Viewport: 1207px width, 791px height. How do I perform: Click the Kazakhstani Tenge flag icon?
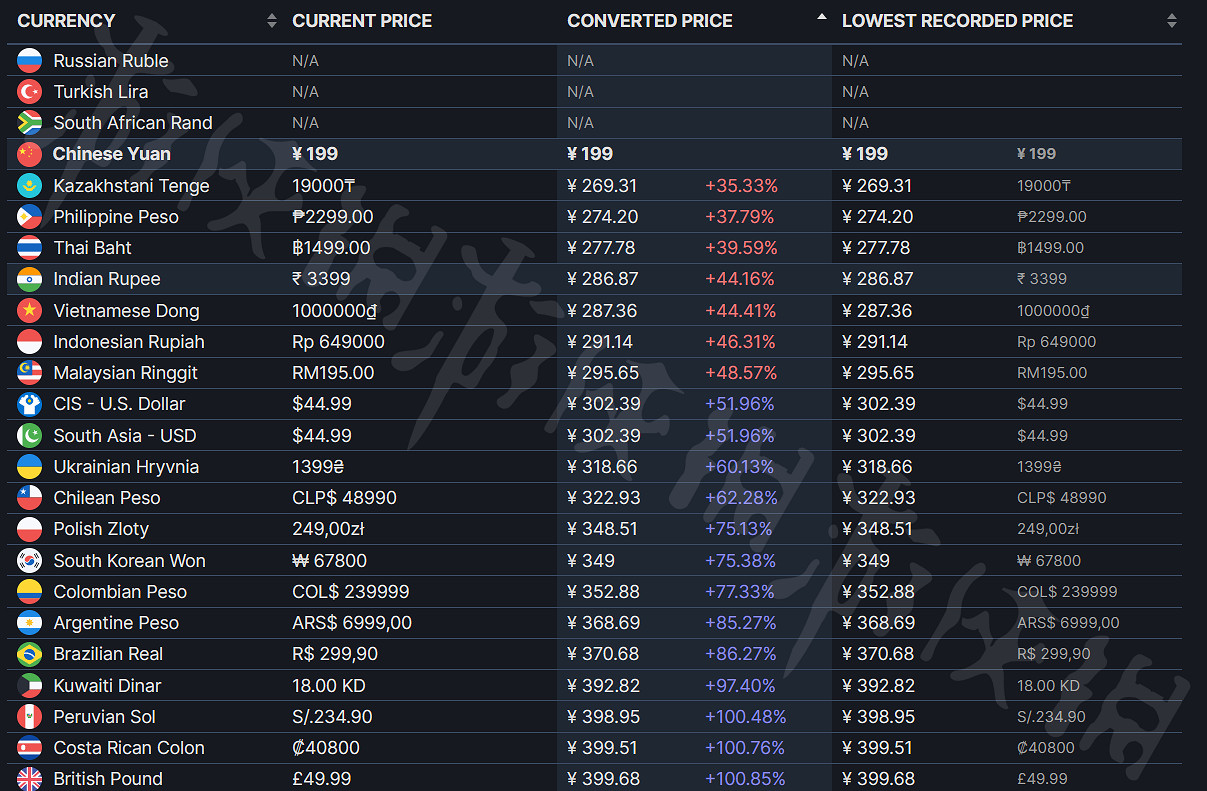coord(29,186)
